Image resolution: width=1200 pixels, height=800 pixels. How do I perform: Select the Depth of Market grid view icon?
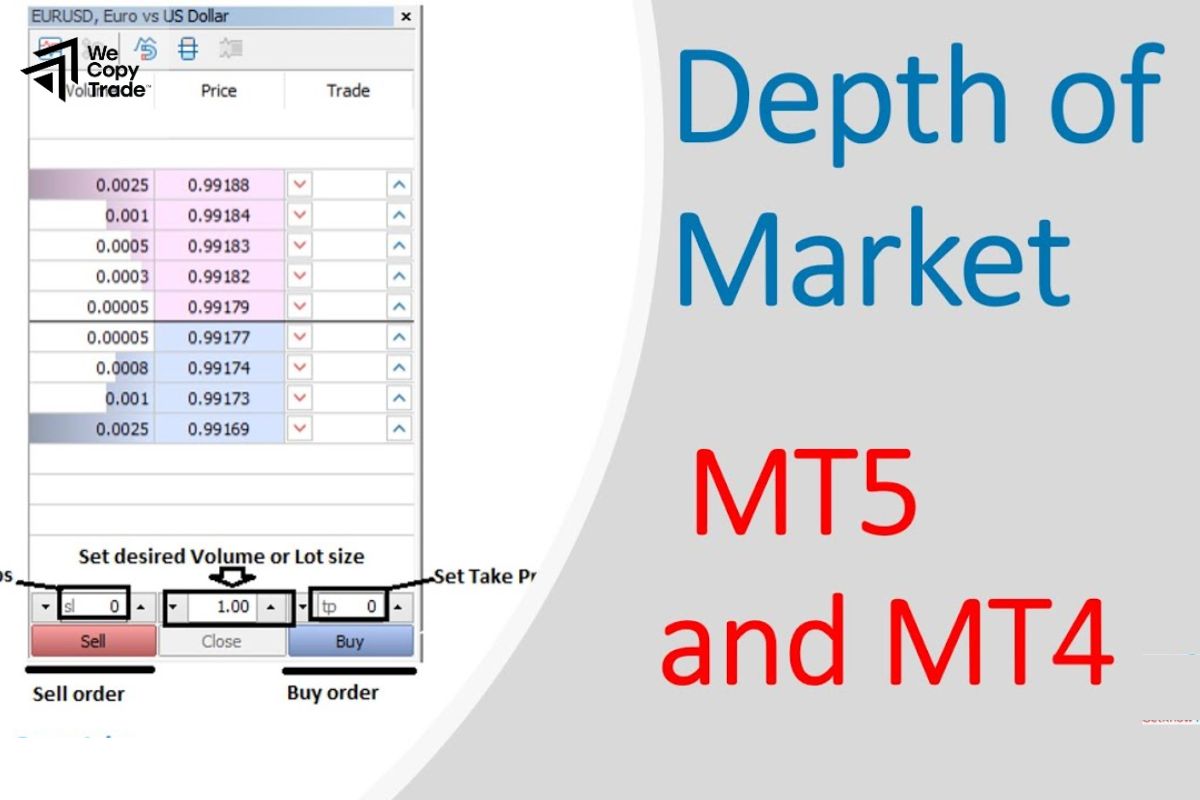click(188, 48)
